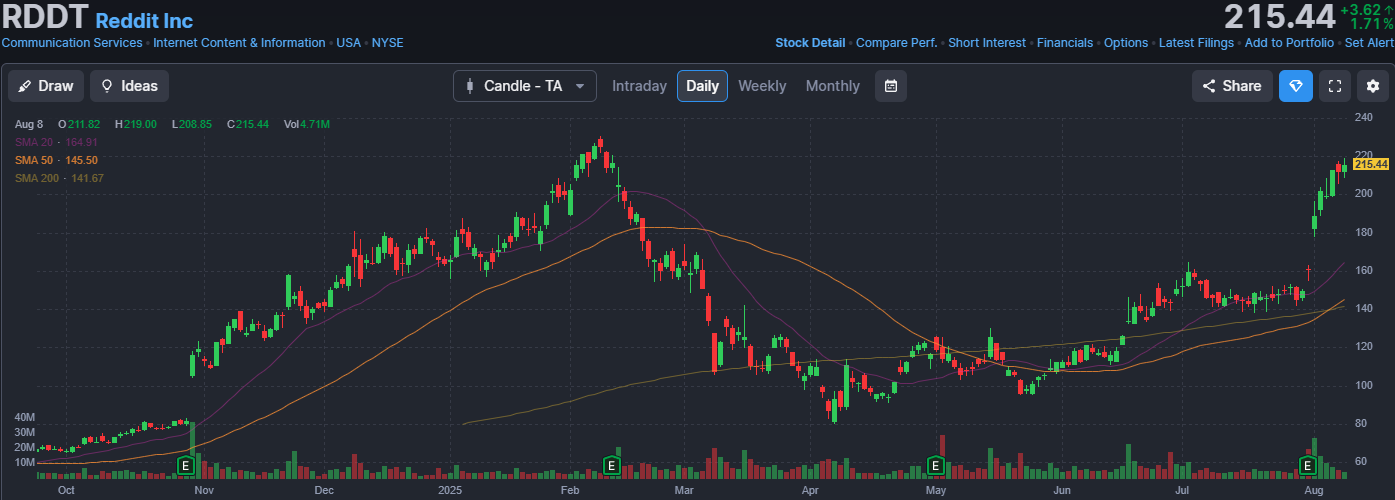Select the Weekly timeframe
Viewport: 1395px width, 500px height.
point(762,86)
